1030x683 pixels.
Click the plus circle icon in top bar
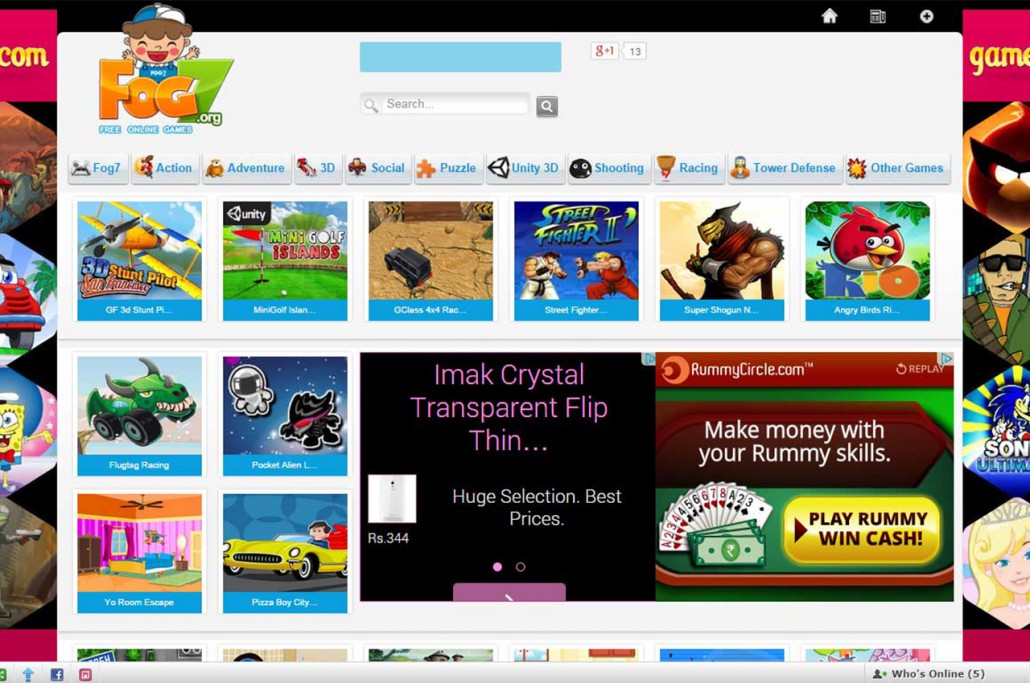926,16
